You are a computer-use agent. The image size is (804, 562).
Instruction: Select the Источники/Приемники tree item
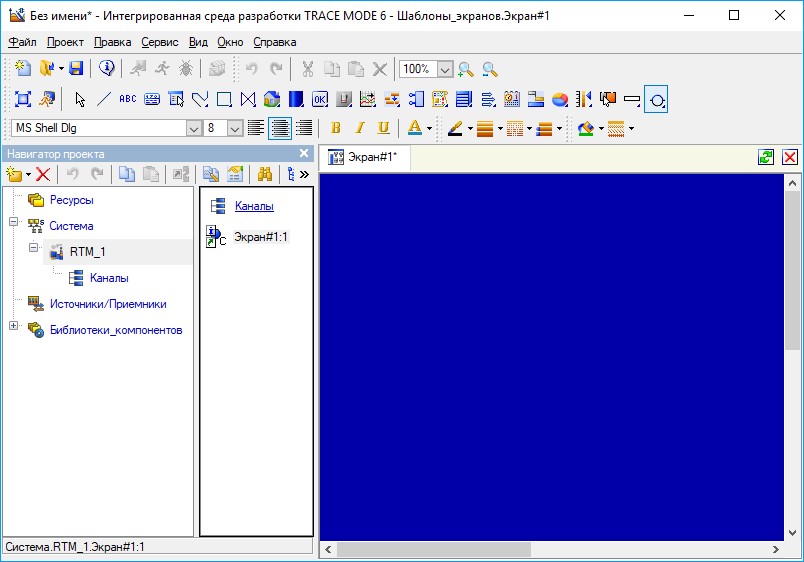[108, 304]
